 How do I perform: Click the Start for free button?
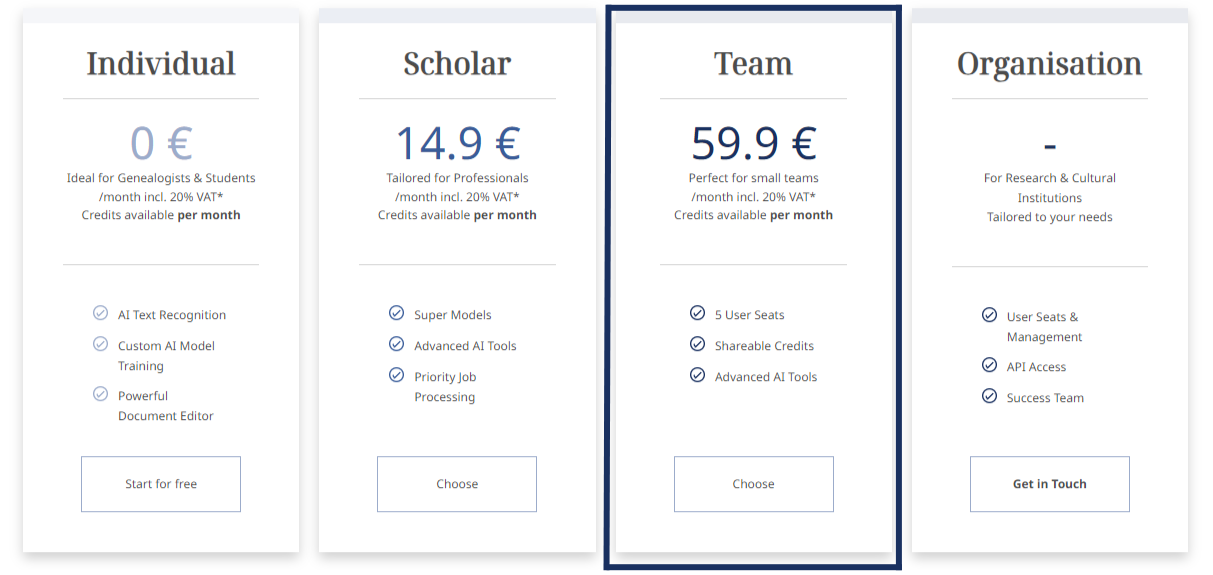click(x=161, y=484)
